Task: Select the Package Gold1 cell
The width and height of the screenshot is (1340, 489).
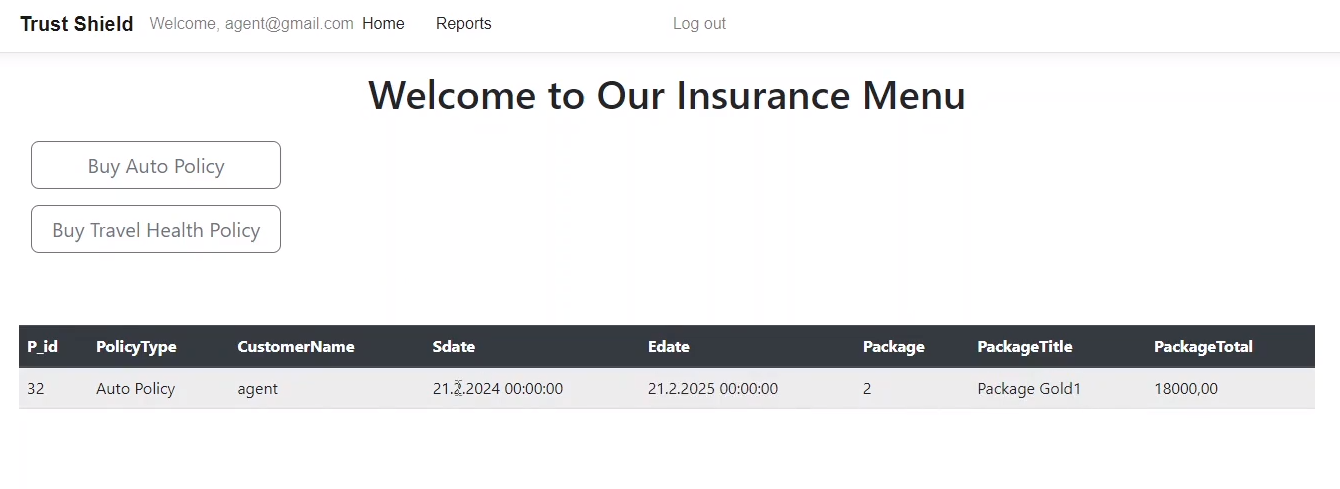Action: pos(1029,389)
